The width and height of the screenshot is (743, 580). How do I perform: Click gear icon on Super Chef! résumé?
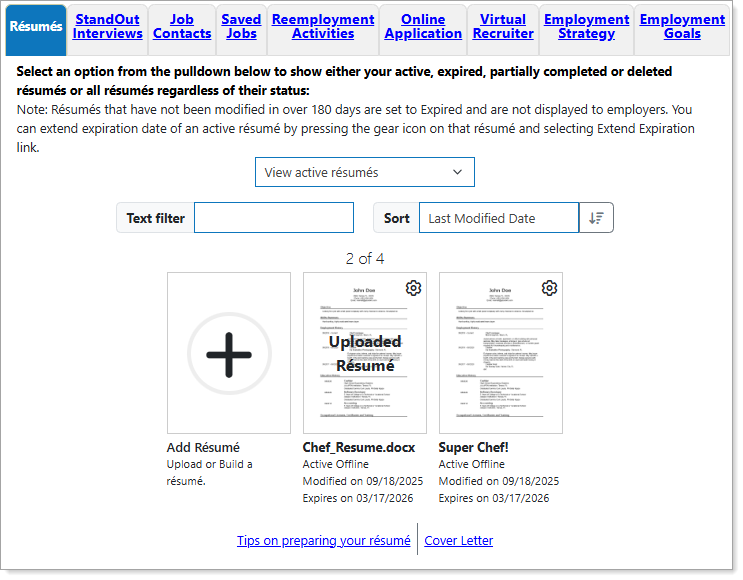point(549,288)
